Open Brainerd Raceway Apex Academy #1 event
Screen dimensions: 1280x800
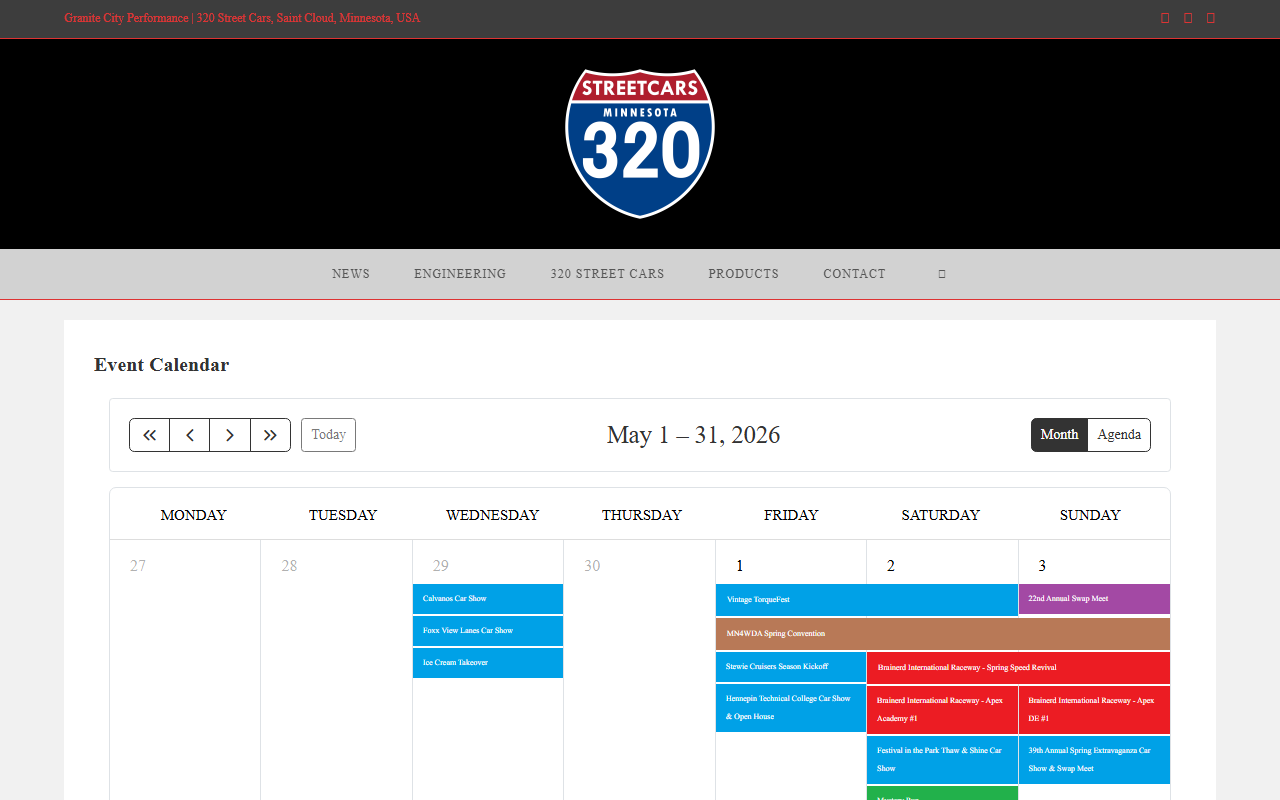(x=942, y=710)
